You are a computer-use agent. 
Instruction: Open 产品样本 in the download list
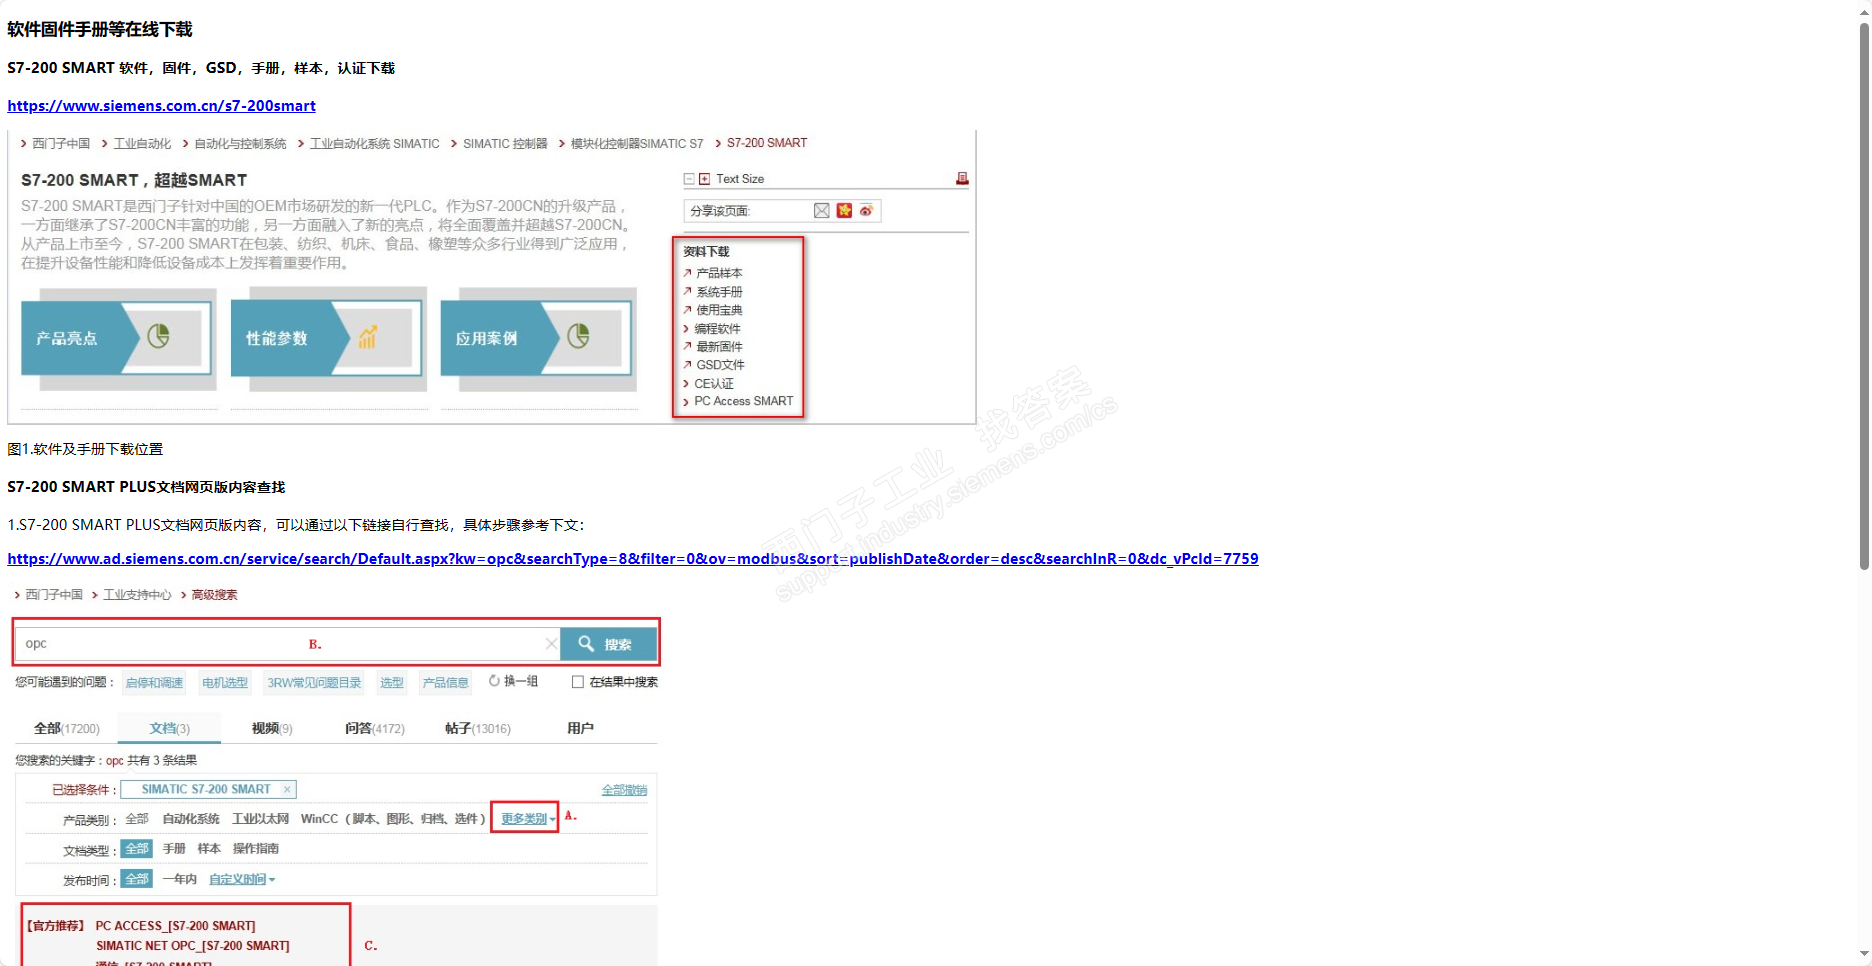point(719,273)
